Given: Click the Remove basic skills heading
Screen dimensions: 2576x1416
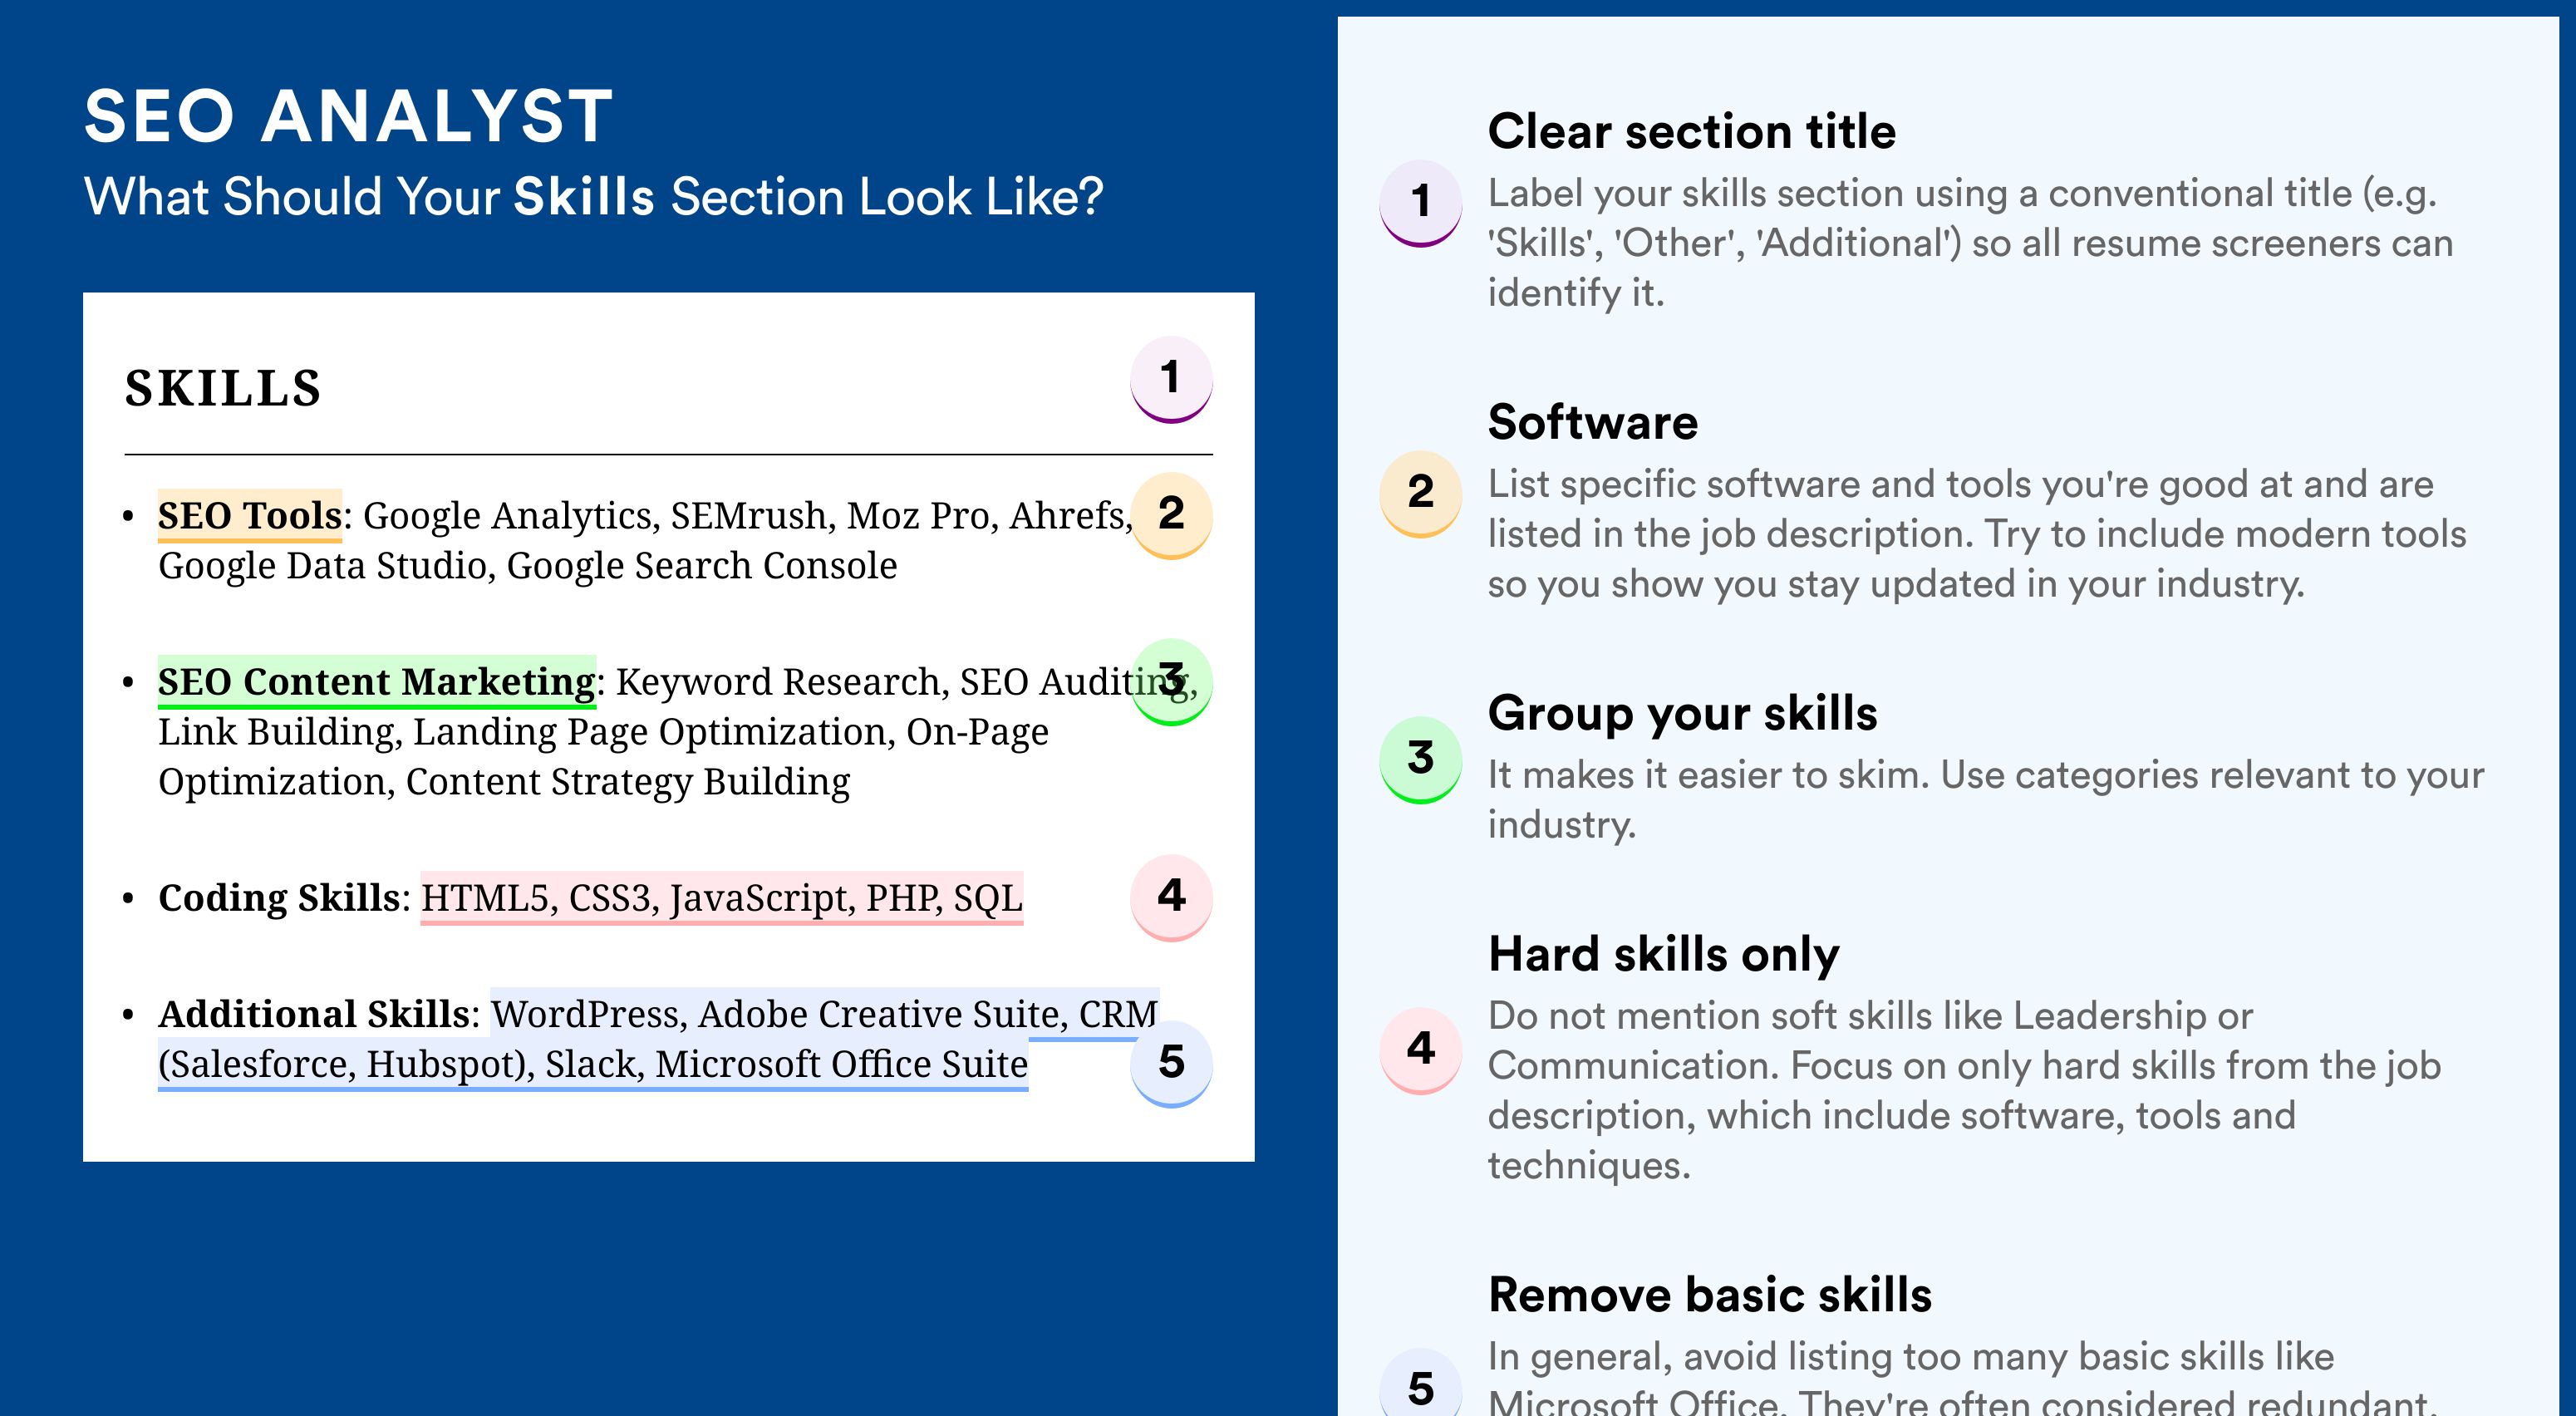Looking at the screenshot, I should click(x=1709, y=1295).
